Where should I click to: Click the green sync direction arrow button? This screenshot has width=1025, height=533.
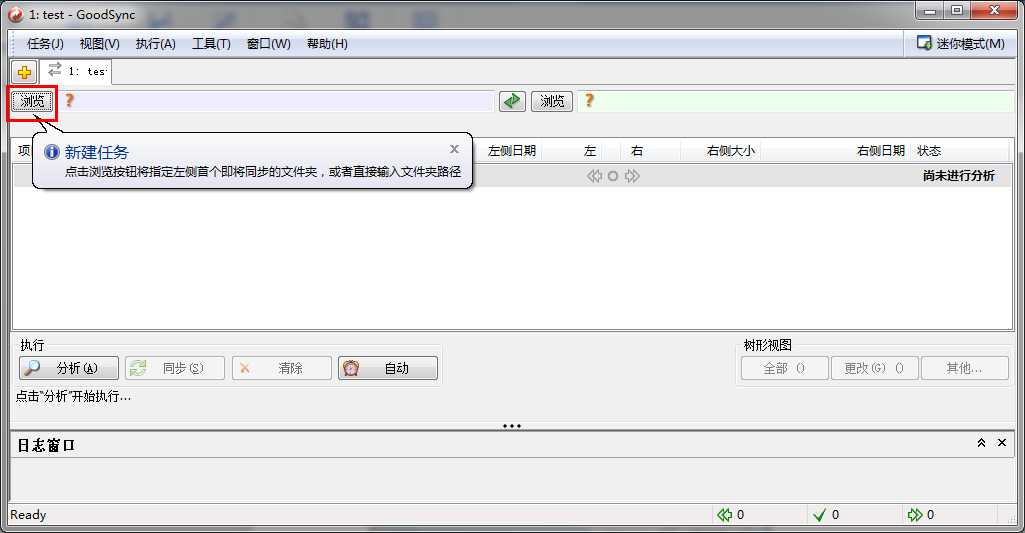pyautogui.click(x=512, y=101)
